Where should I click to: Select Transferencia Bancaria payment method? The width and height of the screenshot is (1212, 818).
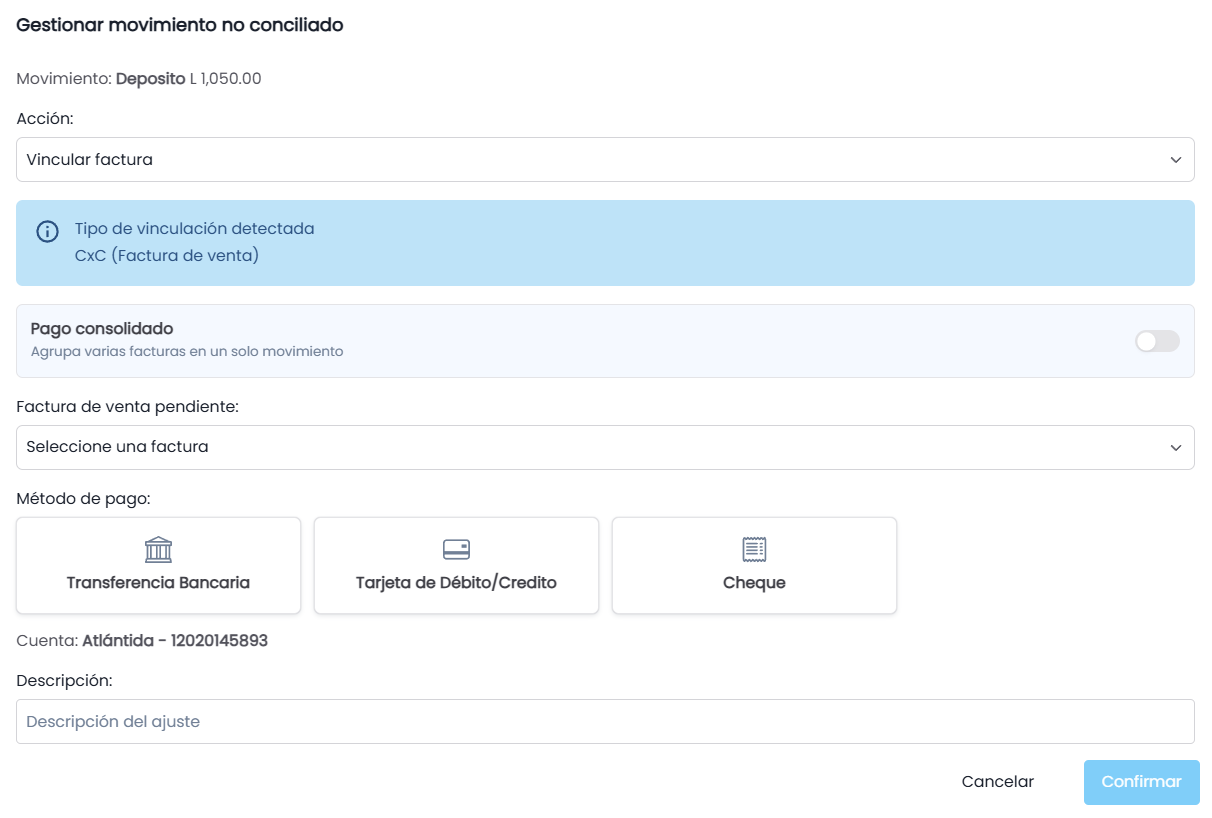[158, 565]
